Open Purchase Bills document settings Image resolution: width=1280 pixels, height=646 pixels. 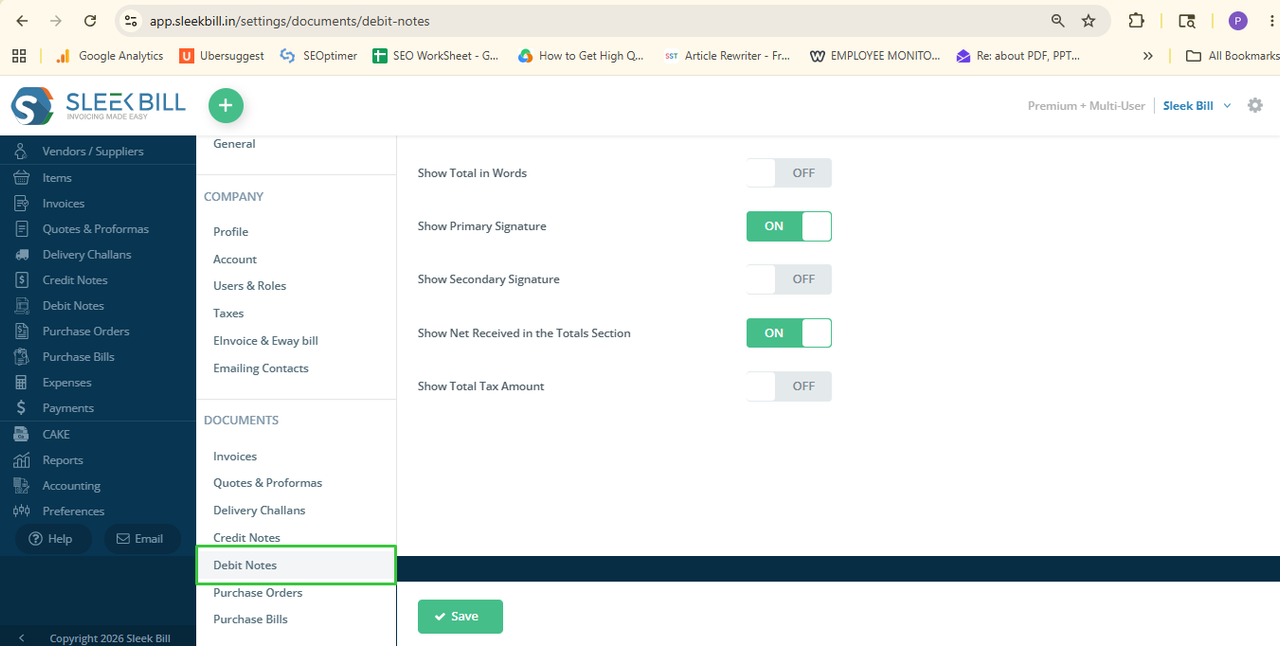click(x=251, y=619)
